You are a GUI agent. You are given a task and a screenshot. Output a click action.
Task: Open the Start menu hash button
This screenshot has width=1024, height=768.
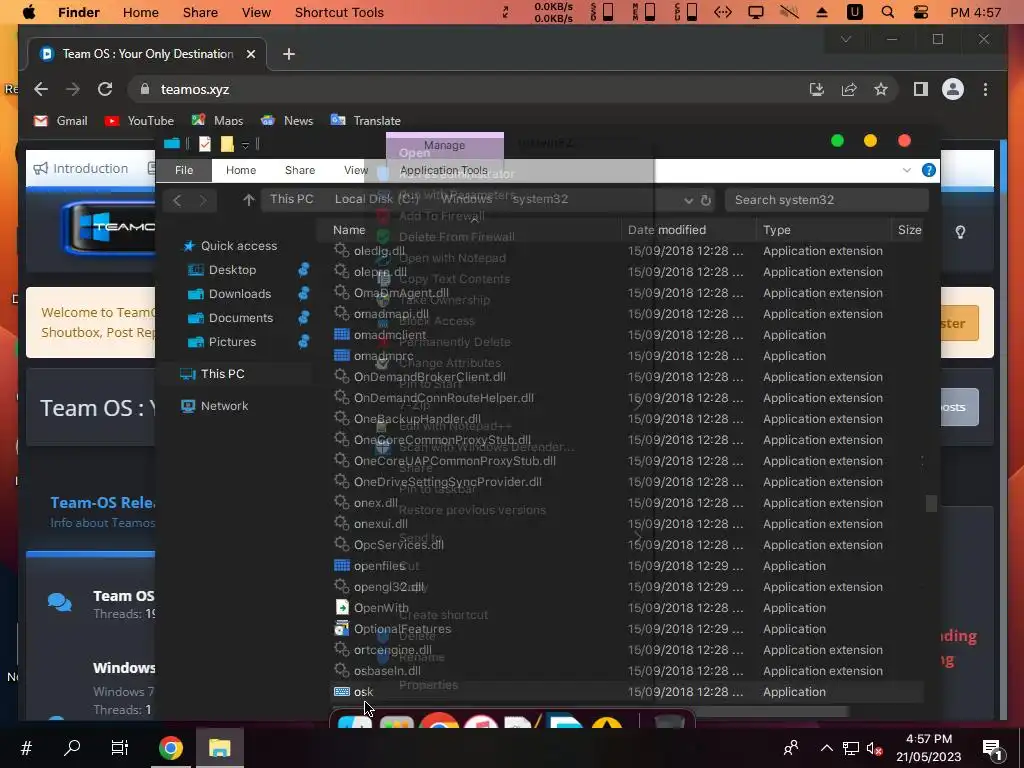[x=26, y=748]
